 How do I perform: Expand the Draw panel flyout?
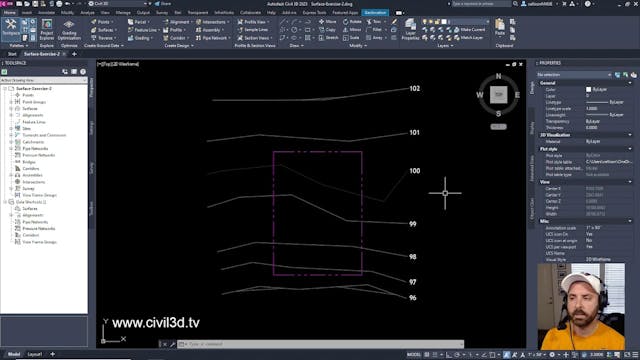(297, 46)
